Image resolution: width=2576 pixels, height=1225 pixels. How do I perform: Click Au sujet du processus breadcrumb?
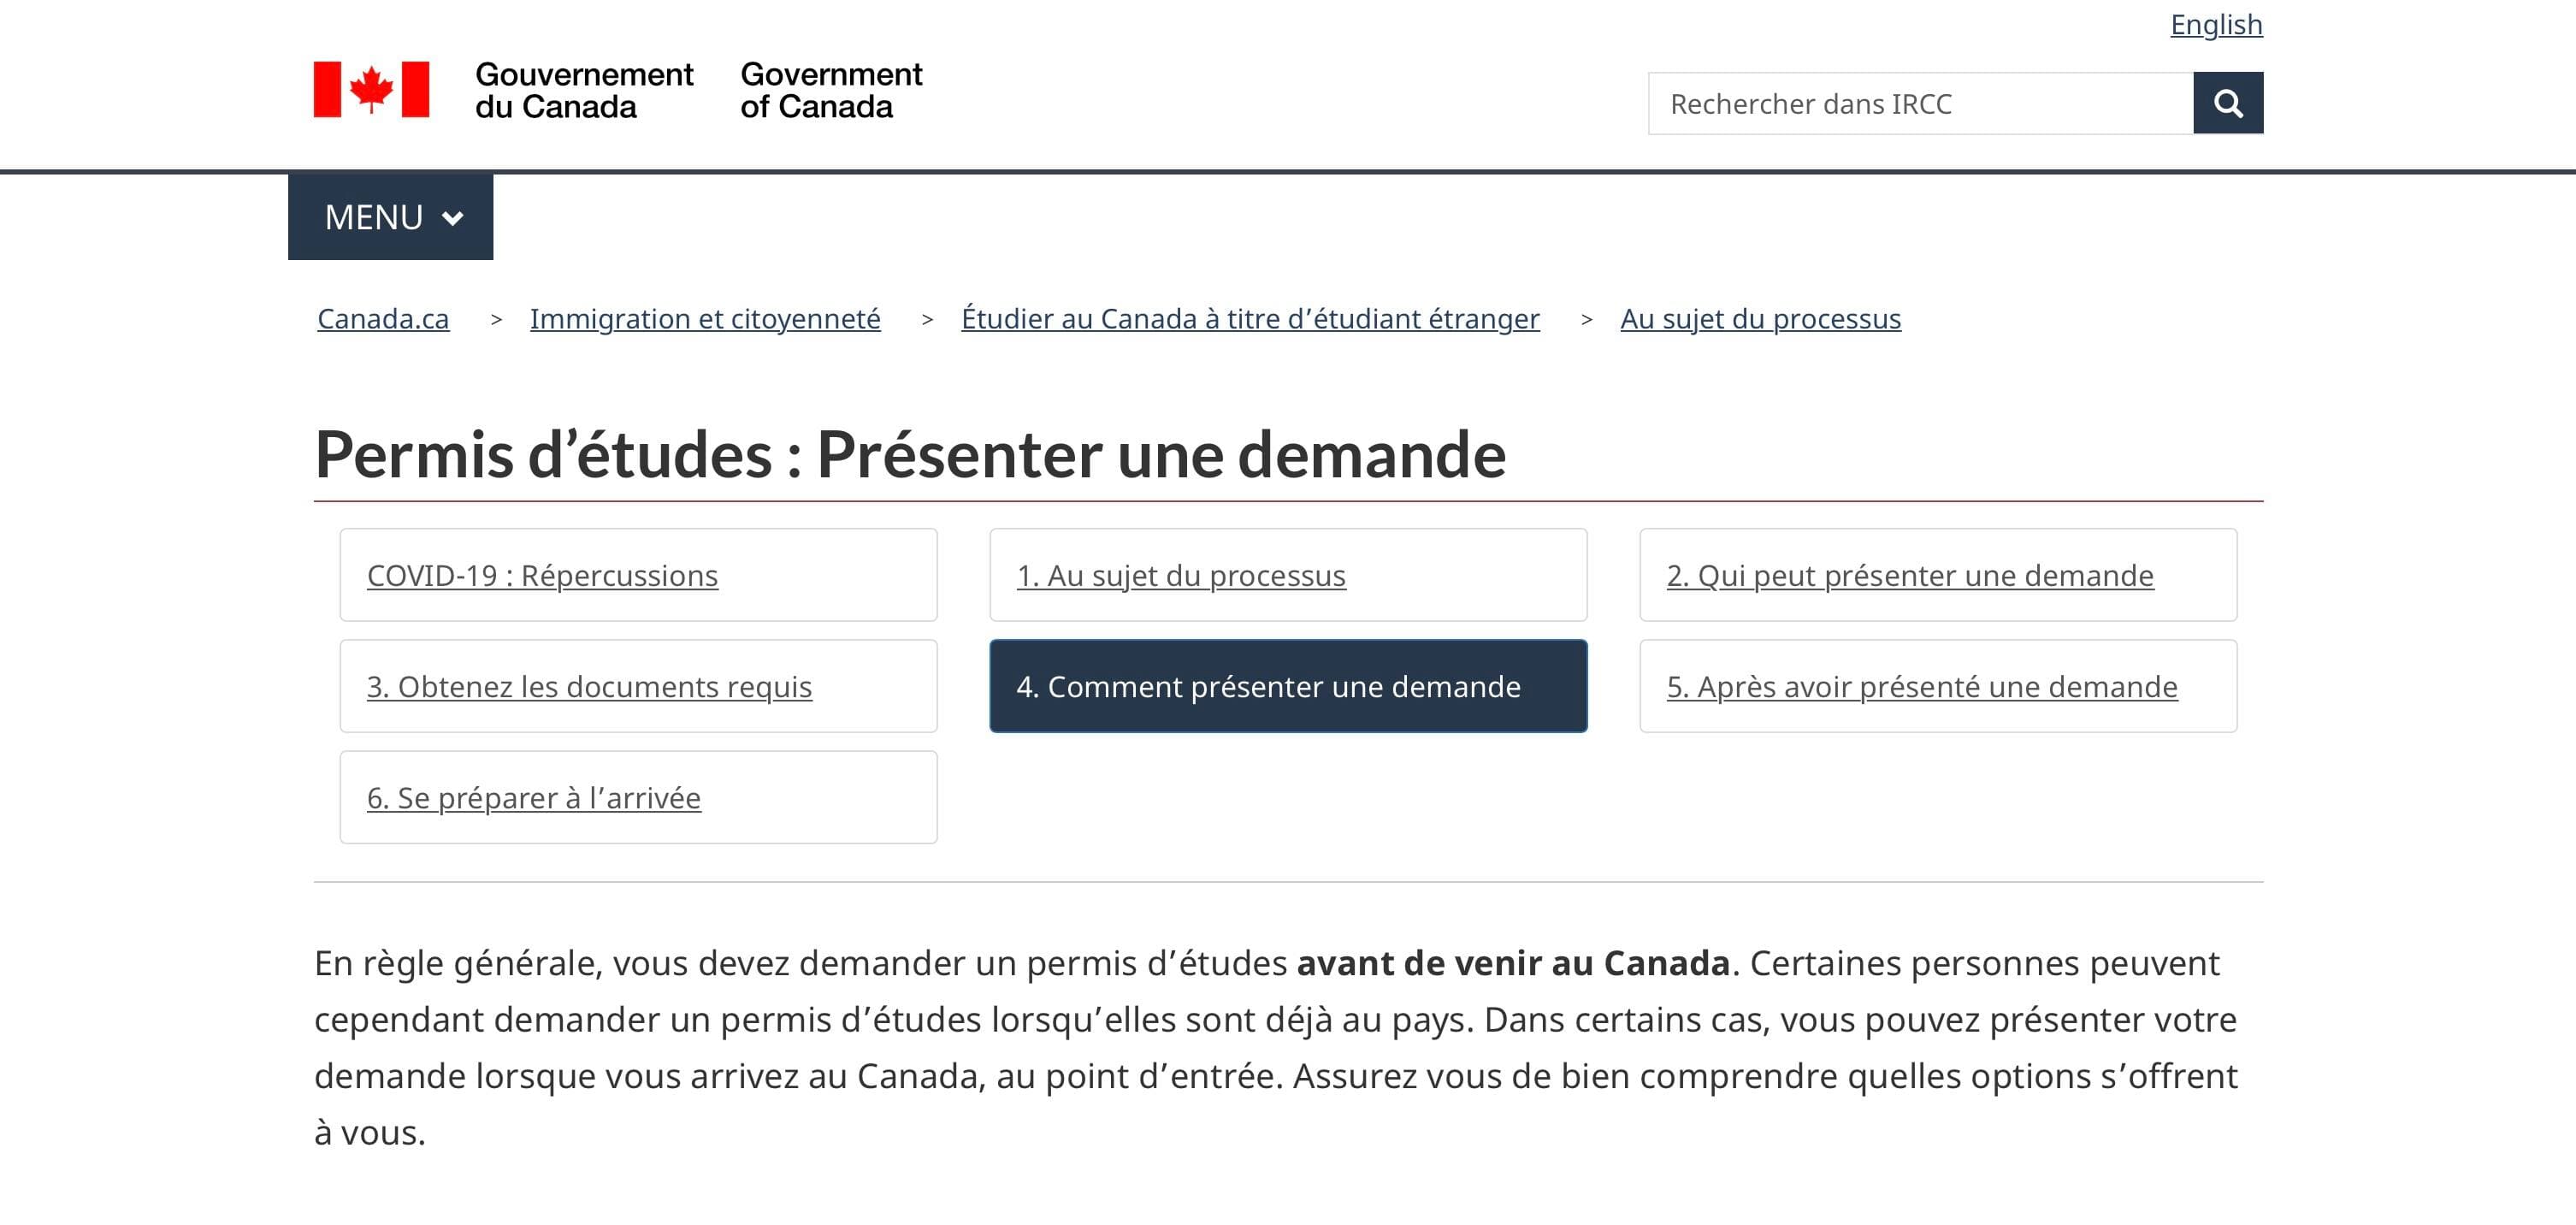[x=1760, y=319]
